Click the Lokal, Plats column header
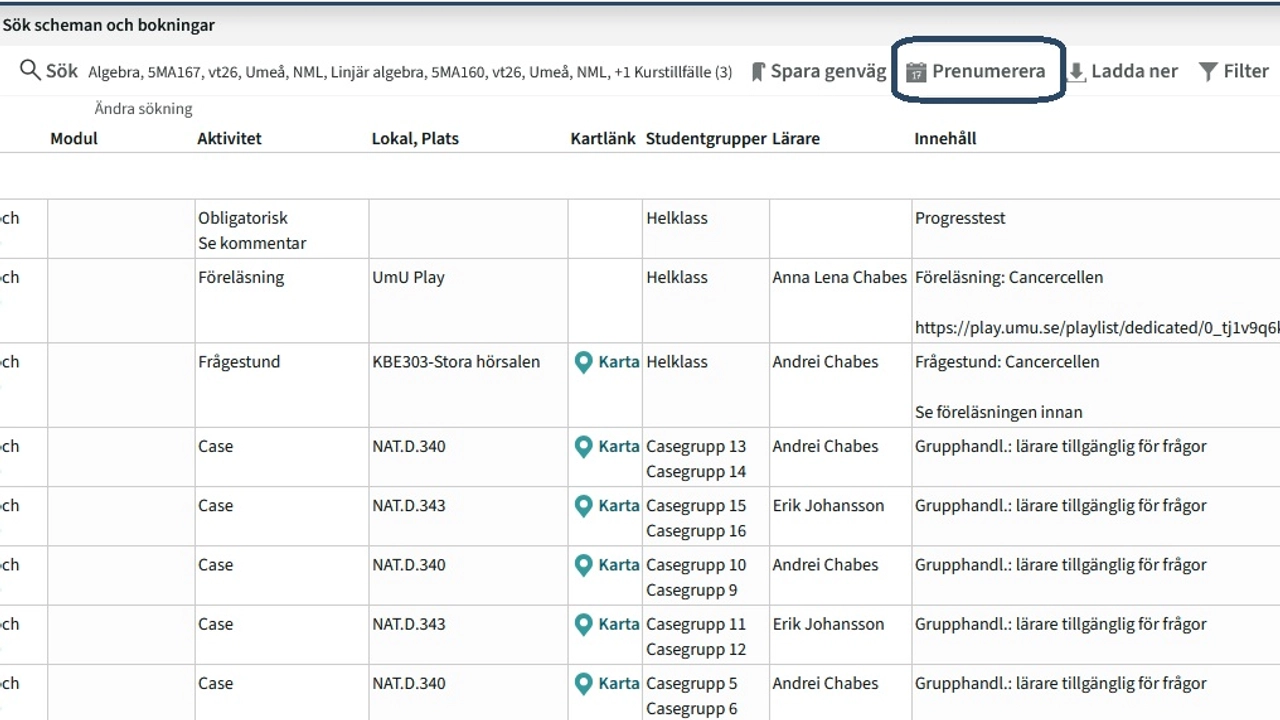The height and width of the screenshot is (720, 1280). coord(415,139)
